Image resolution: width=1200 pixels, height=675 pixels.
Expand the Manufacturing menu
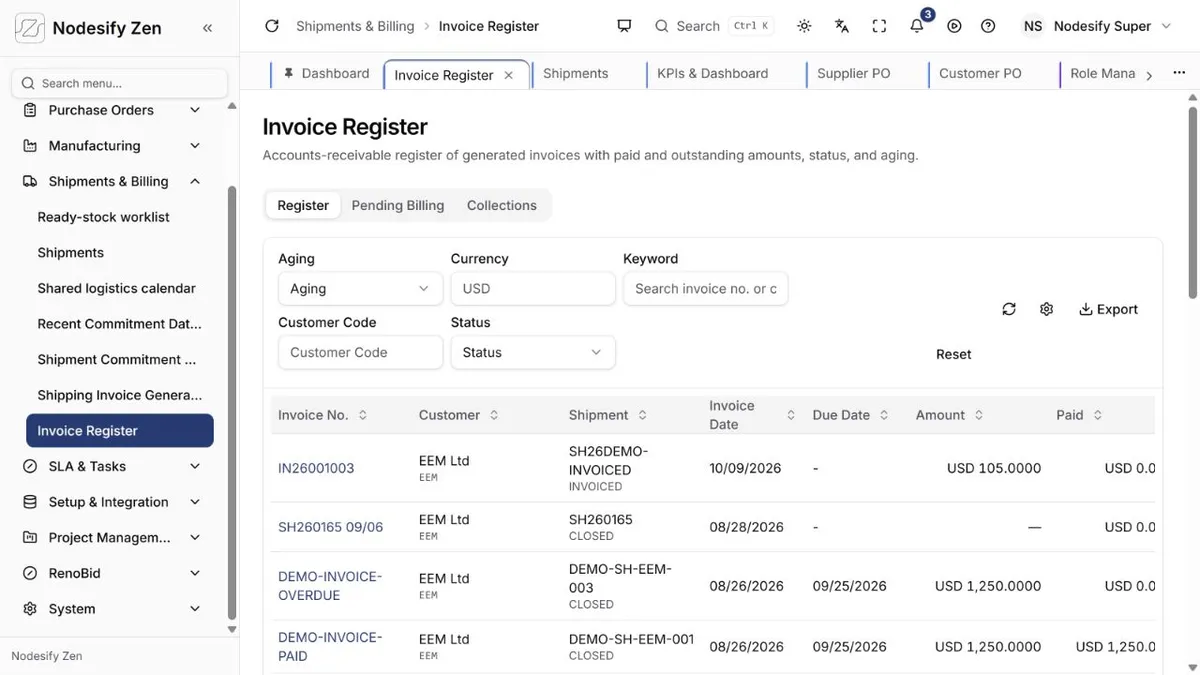pyautogui.click(x=195, y=146)
